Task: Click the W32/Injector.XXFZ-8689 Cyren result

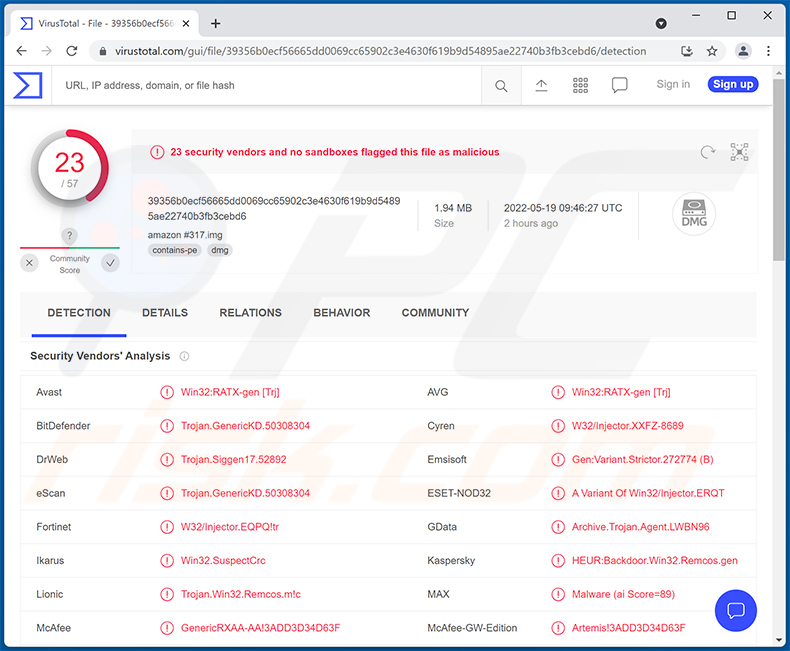Action: pos(628,426)
